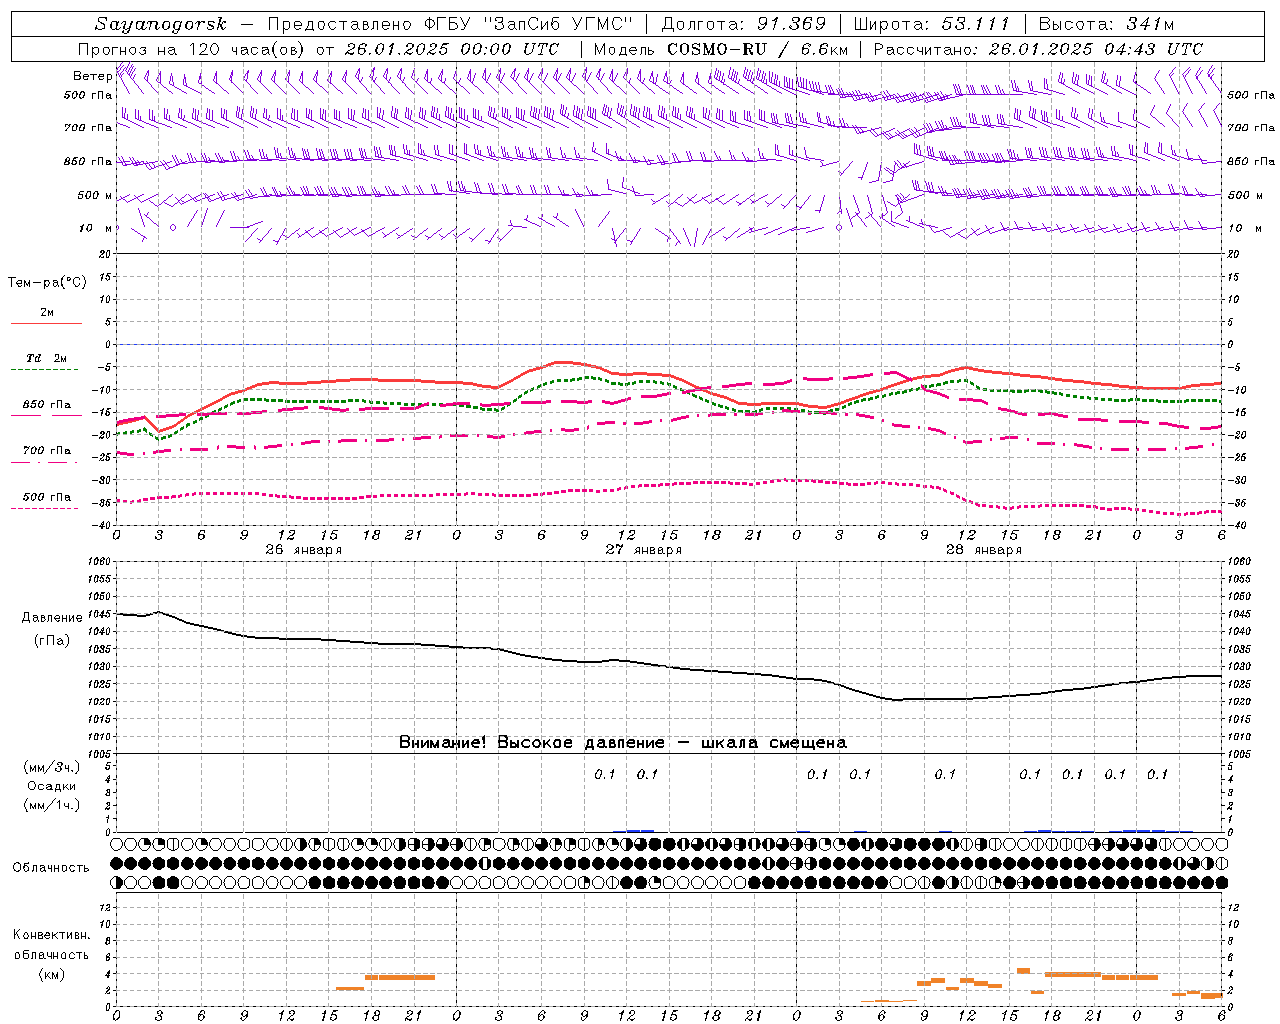Viewport: 1280px width, 1024px height.
Task: Click the "Рассчитано: 26.01.2025 04:43 UTC" timestamp
Action: (x=1038, y=49)
